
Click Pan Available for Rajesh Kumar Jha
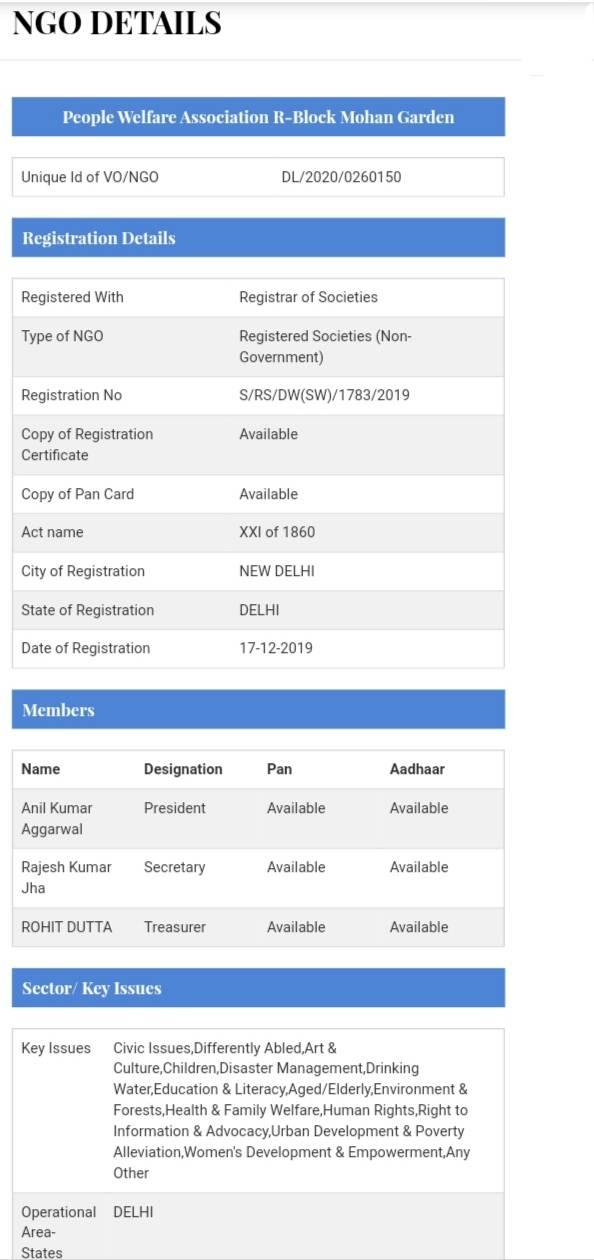point(296,867)
